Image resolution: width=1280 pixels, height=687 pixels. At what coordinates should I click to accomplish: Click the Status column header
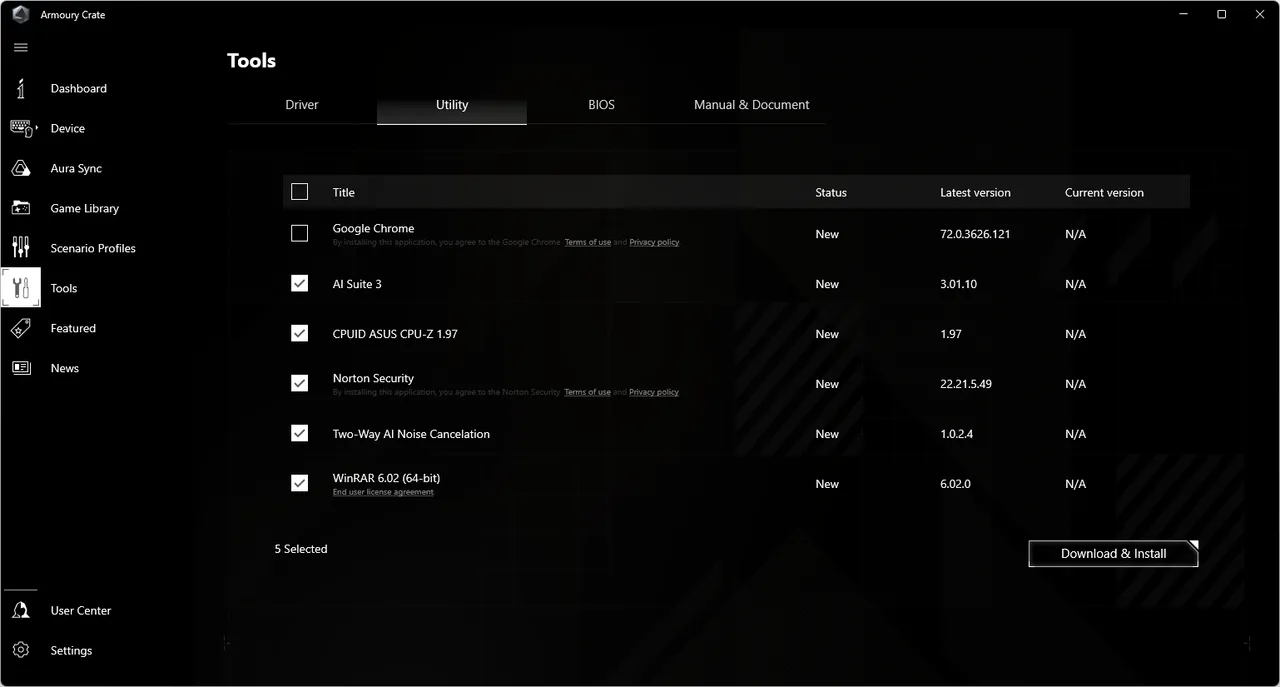[831, 193]
